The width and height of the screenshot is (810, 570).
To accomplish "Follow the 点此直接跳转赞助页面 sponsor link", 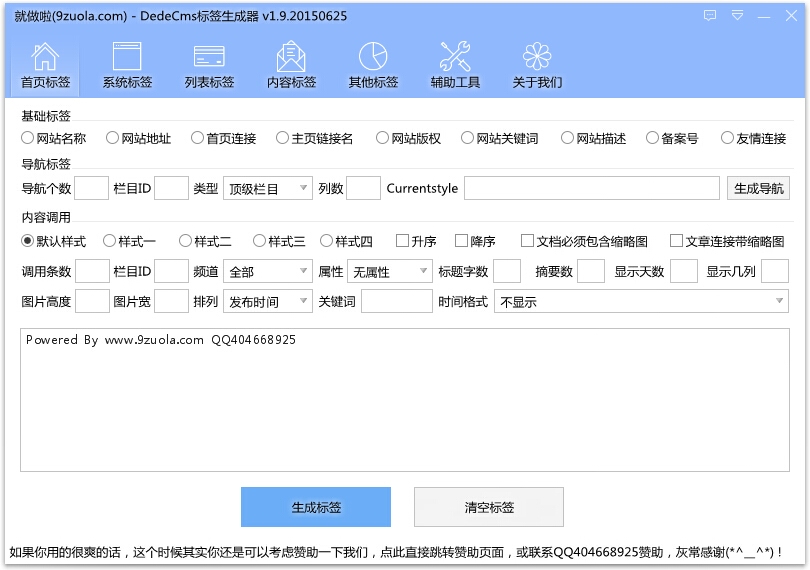I will click(442, 552).
